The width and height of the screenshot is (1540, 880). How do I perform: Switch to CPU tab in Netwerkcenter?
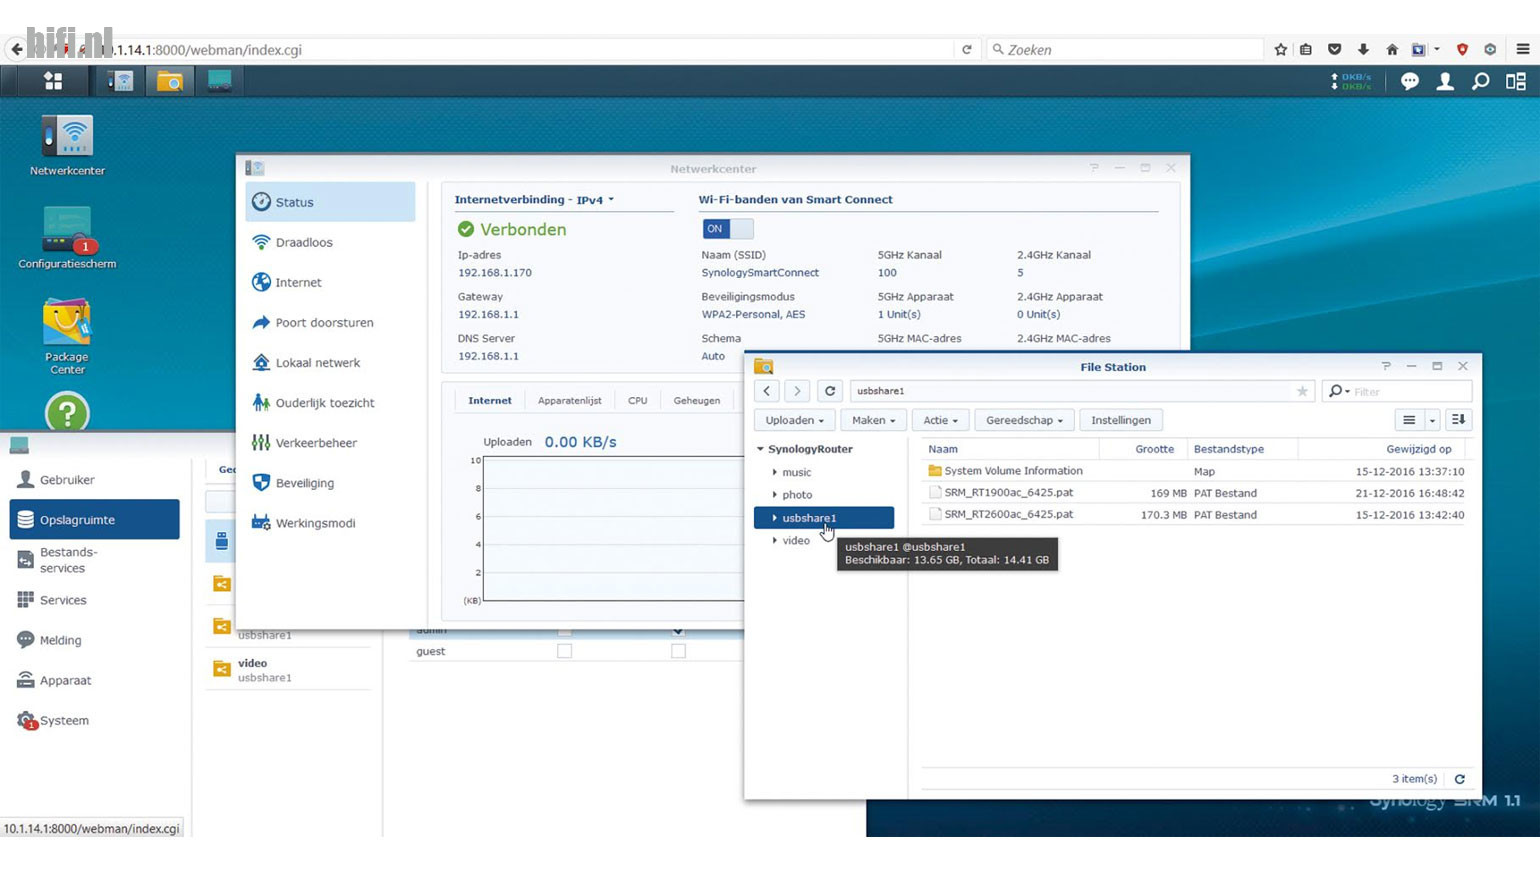pos(637,400)
